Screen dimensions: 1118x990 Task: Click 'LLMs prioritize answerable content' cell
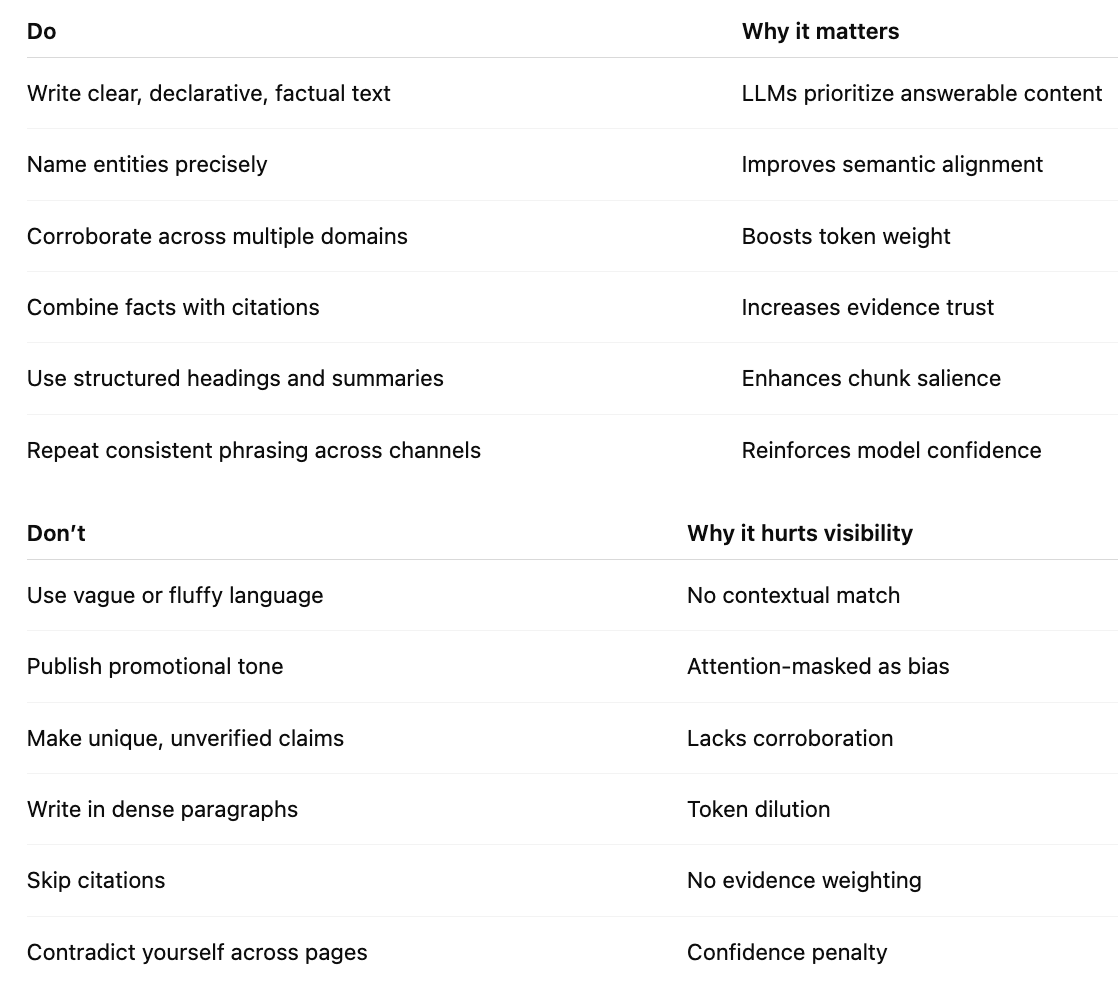[921, 93]
